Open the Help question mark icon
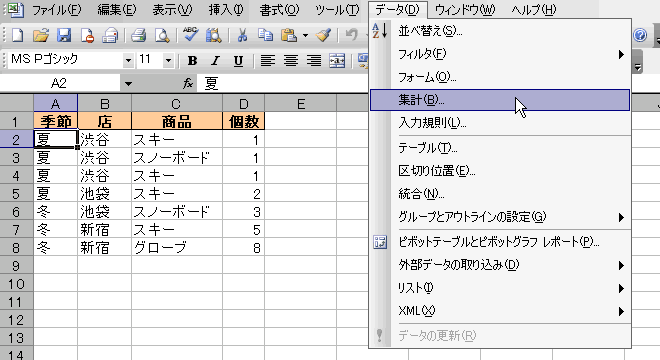The image size is (660, 360). click(640, 35)
